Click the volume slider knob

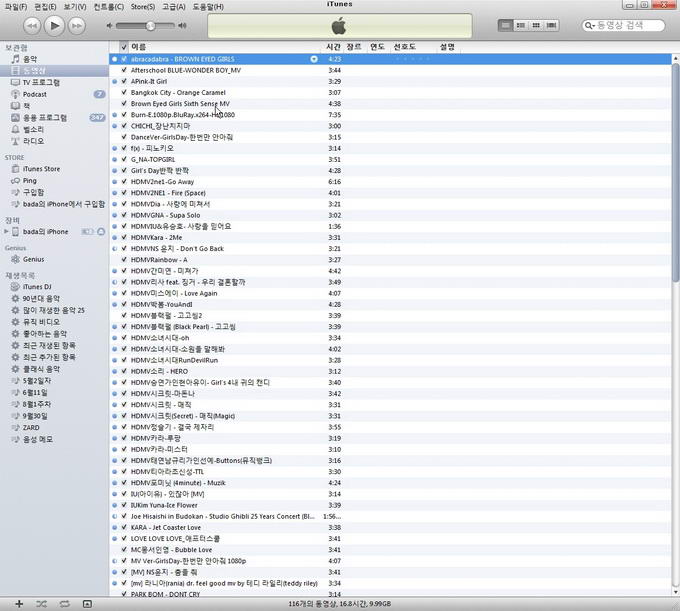(x=150, y=26)
